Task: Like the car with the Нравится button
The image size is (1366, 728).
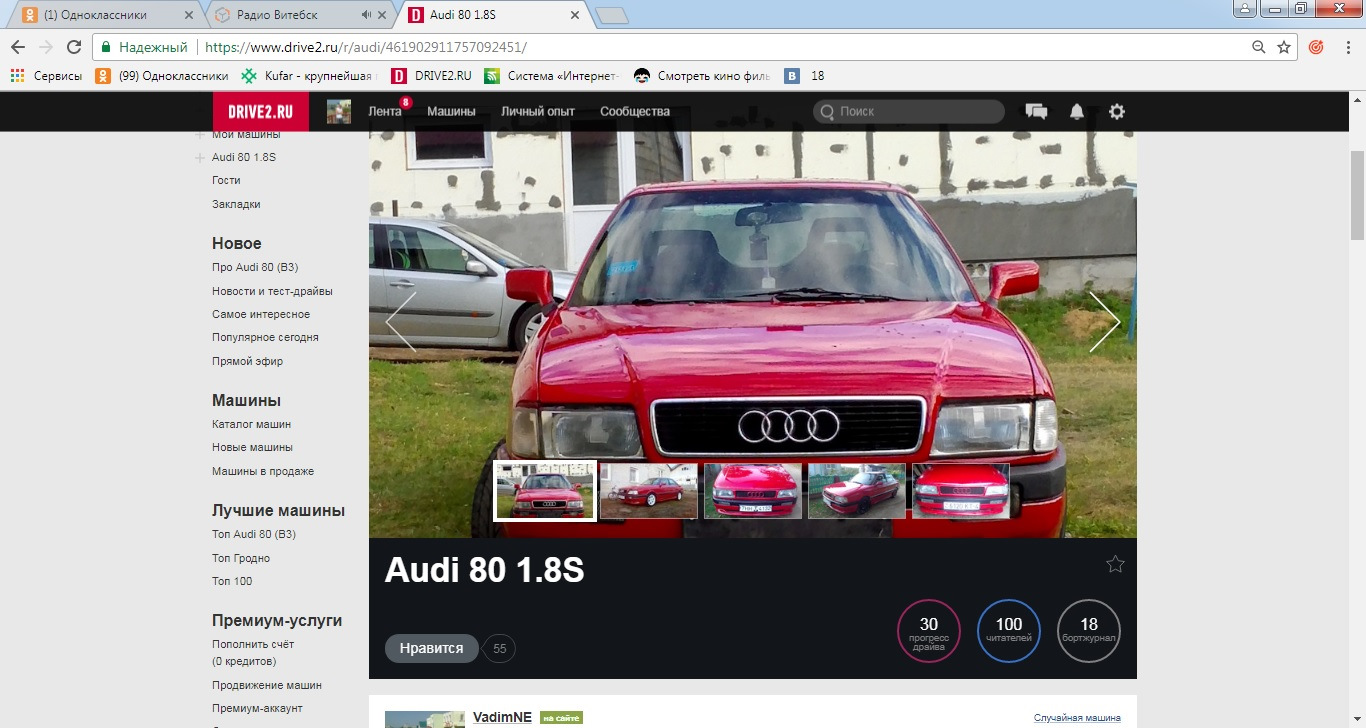Action: 432,648
